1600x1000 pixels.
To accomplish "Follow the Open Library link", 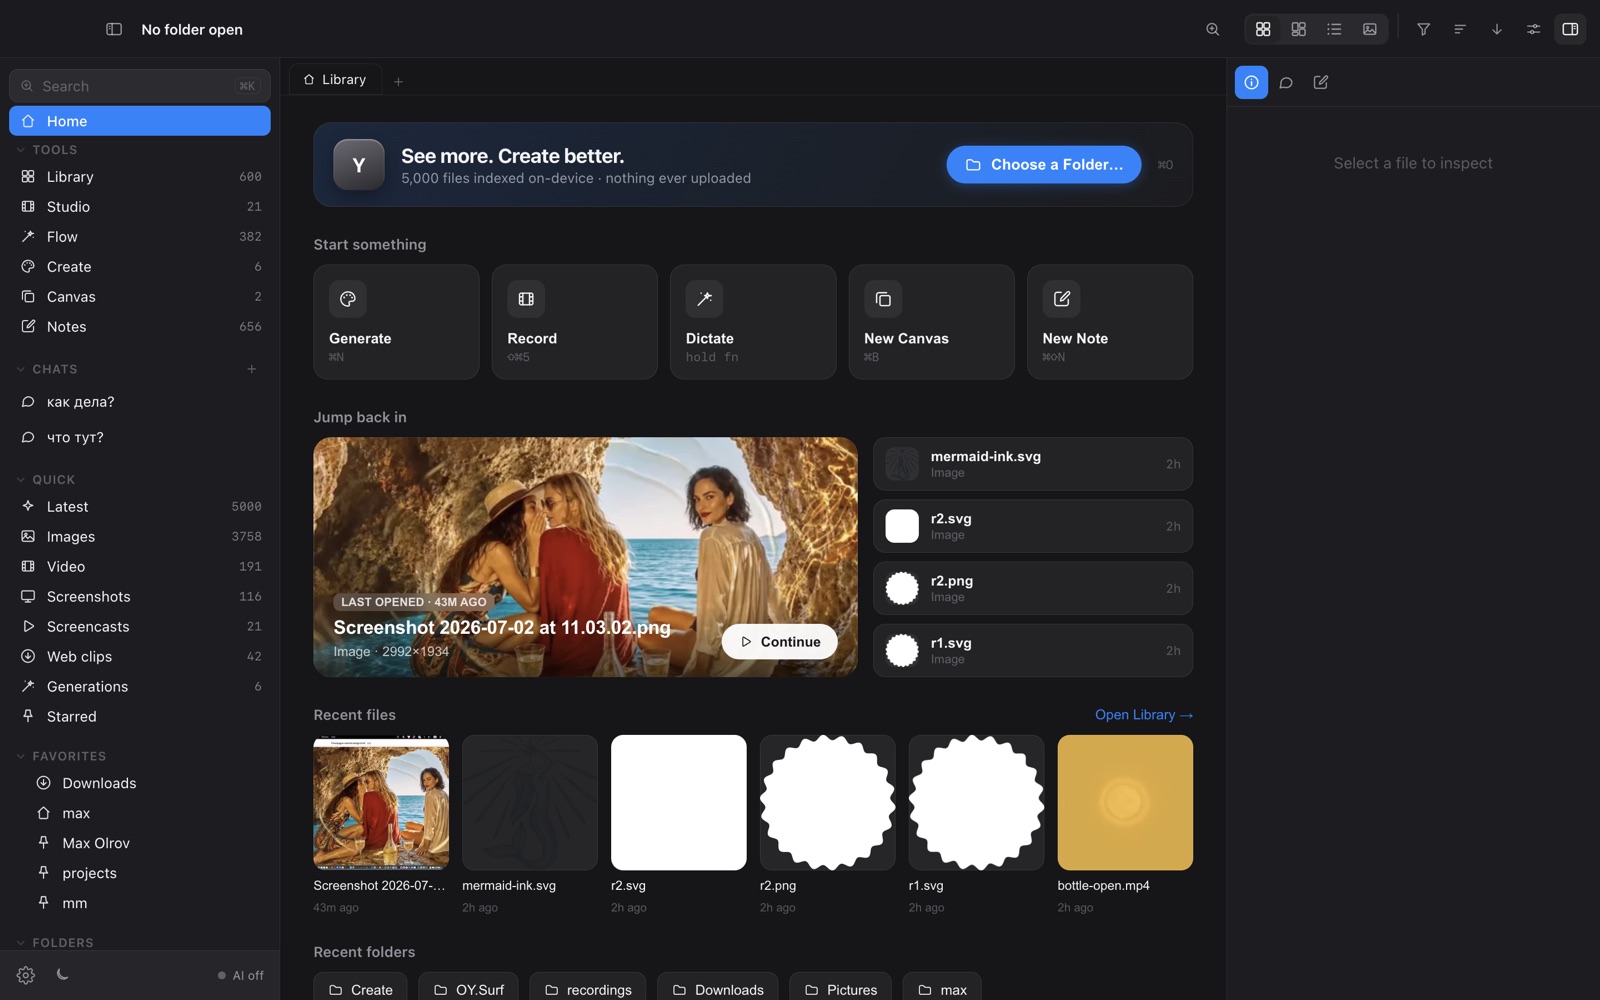I will 1144,714.
